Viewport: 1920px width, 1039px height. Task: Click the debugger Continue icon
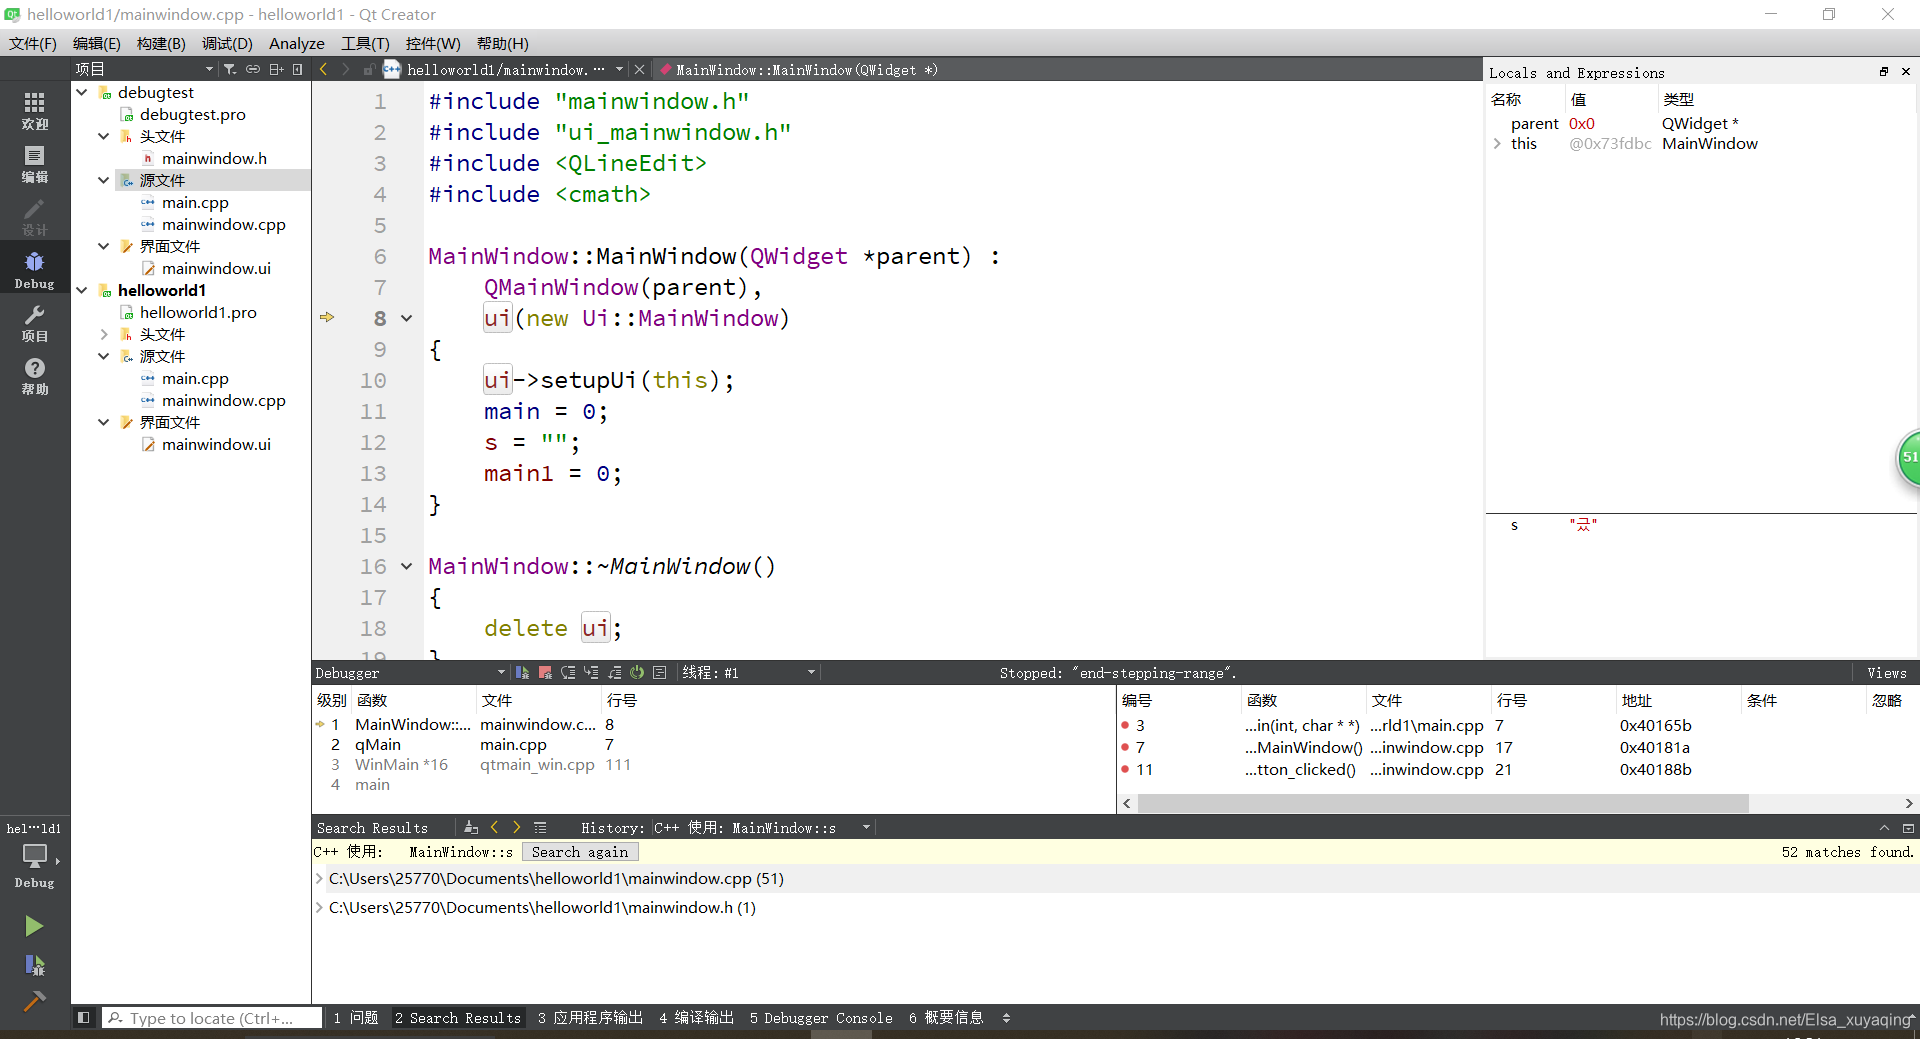pos(522,673)
